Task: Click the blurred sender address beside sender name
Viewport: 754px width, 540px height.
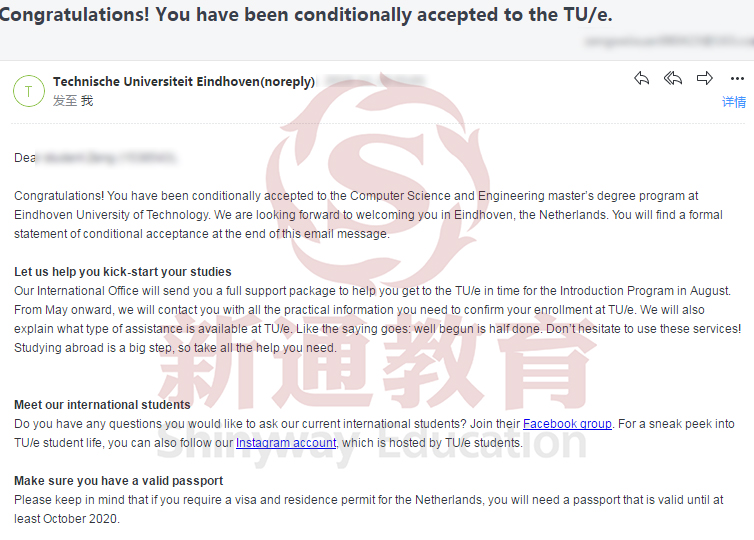Action: click(375, 81)
